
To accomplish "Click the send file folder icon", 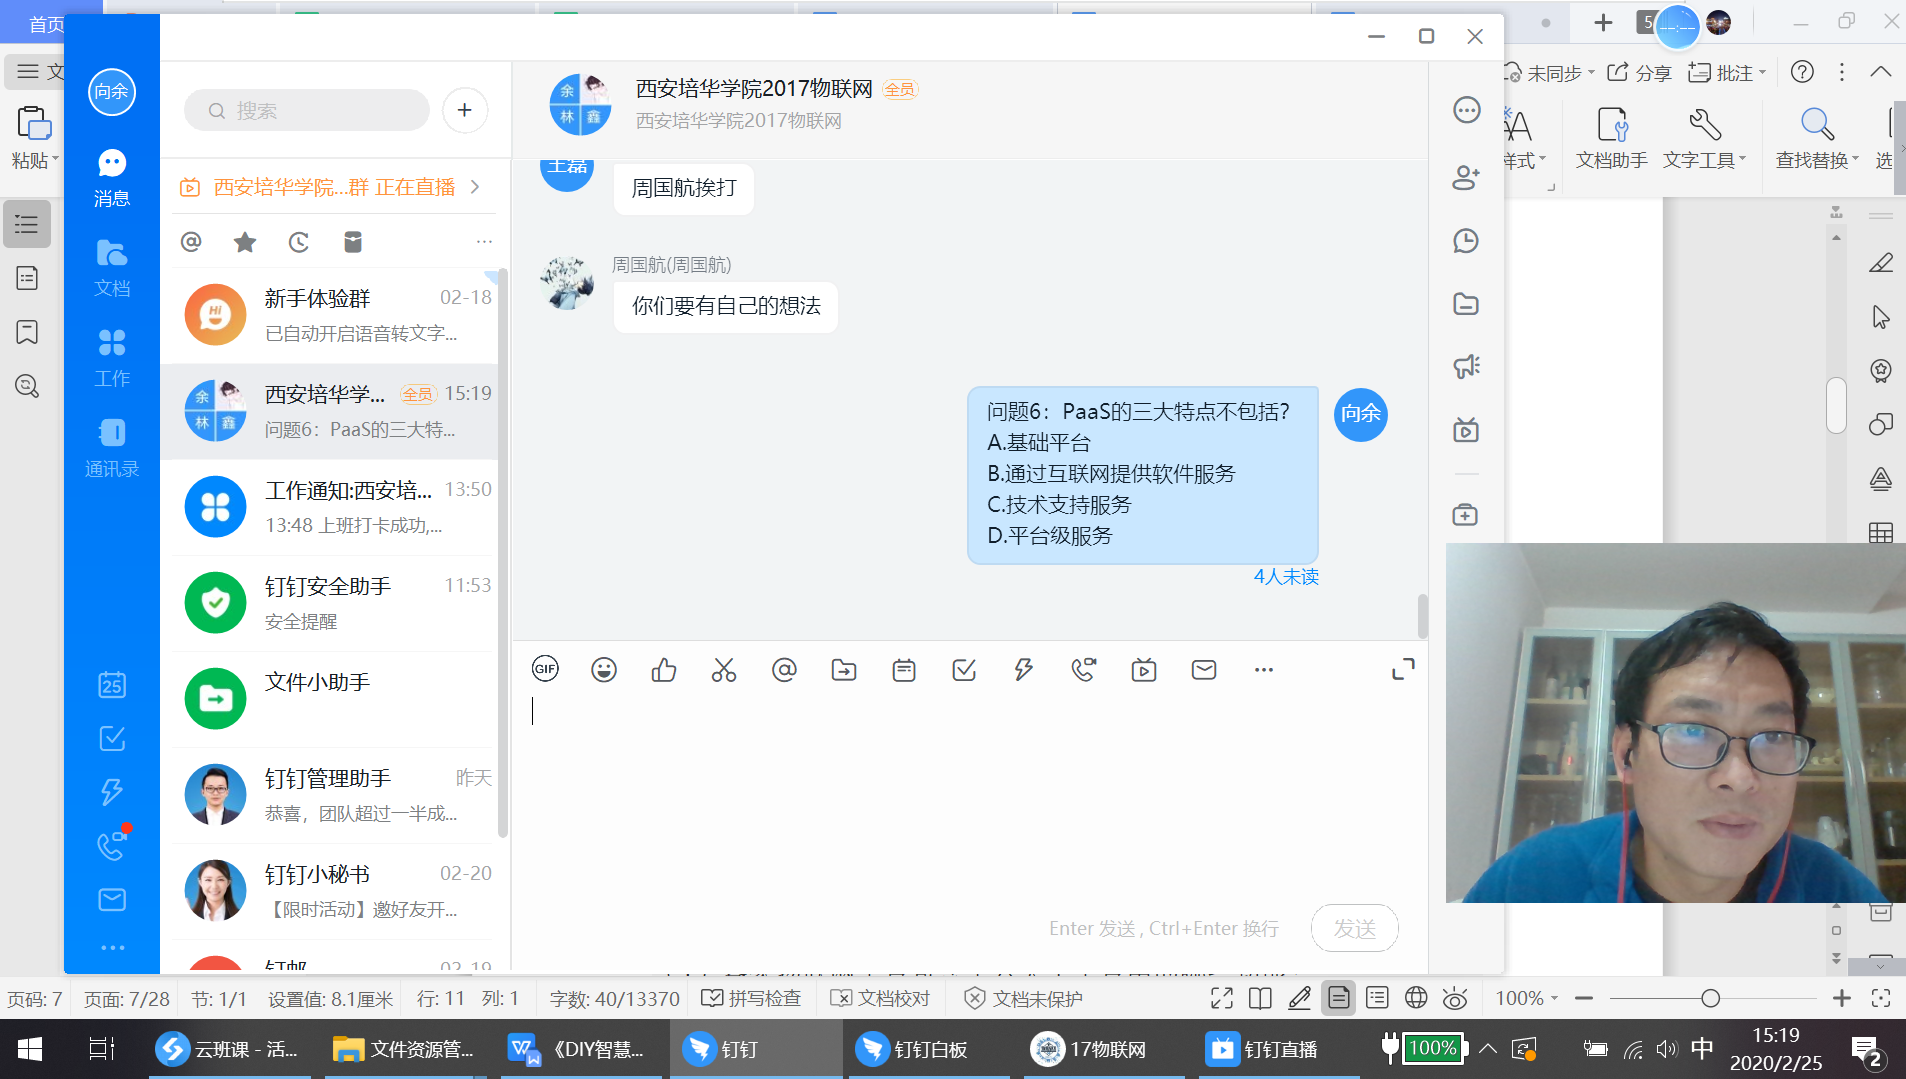I will 844,669.
